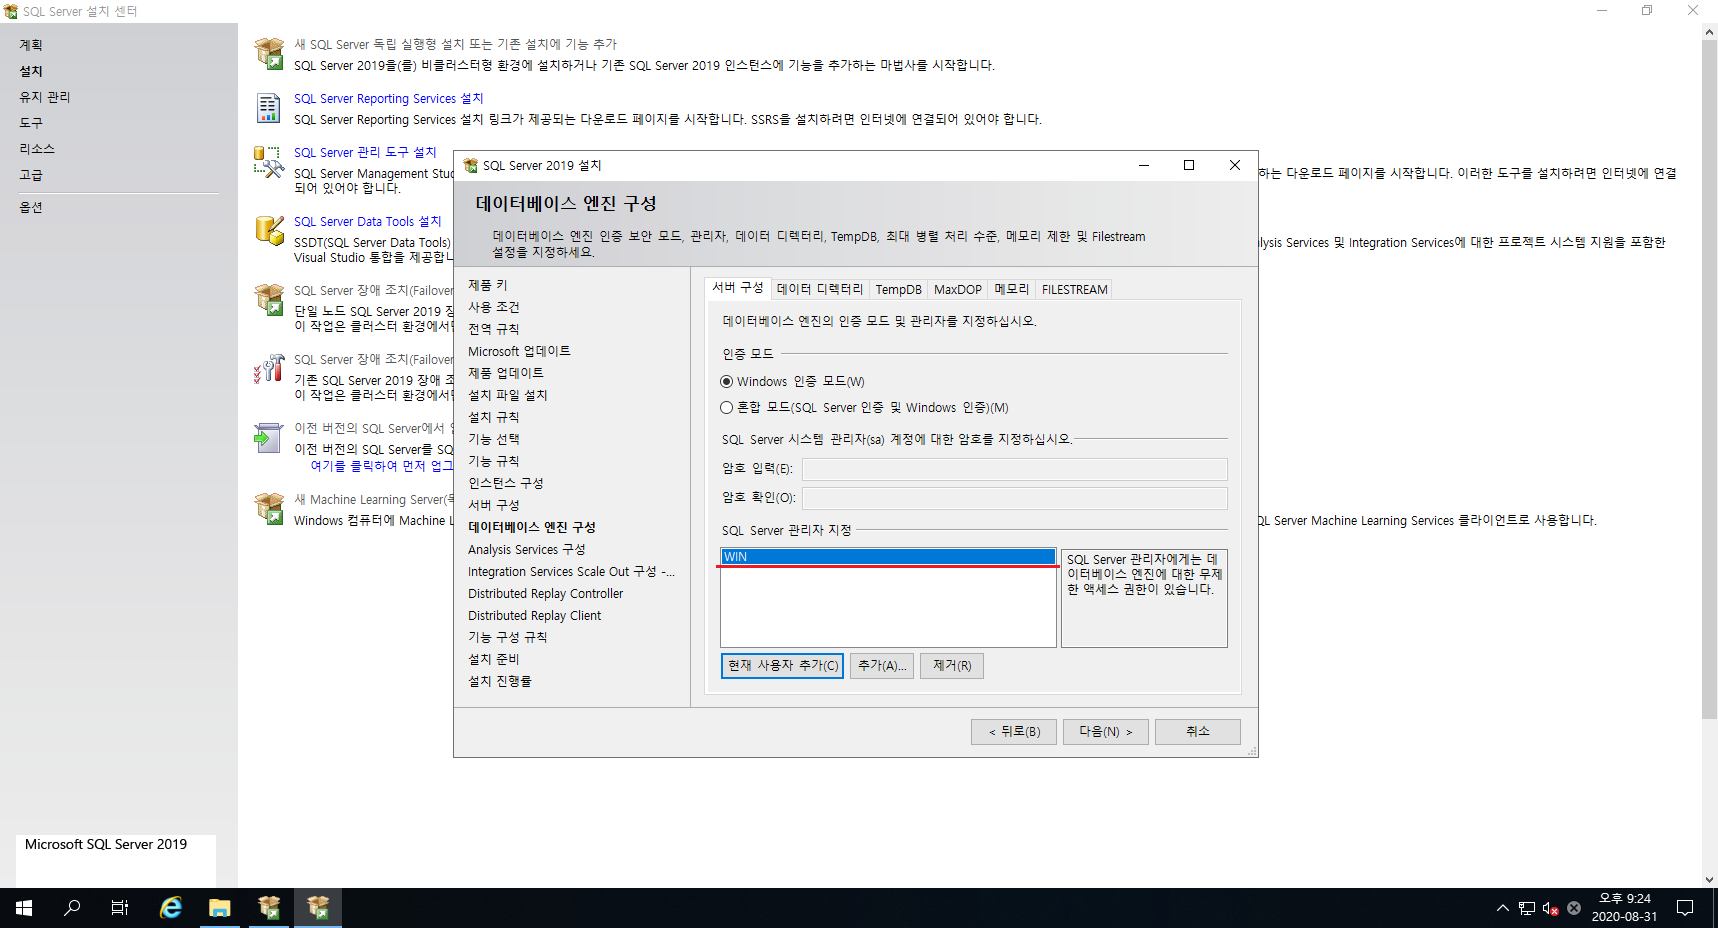Open the 옵션 page in Installation Center
This screenshot has height=928, width=1718.
click(31, 207)
